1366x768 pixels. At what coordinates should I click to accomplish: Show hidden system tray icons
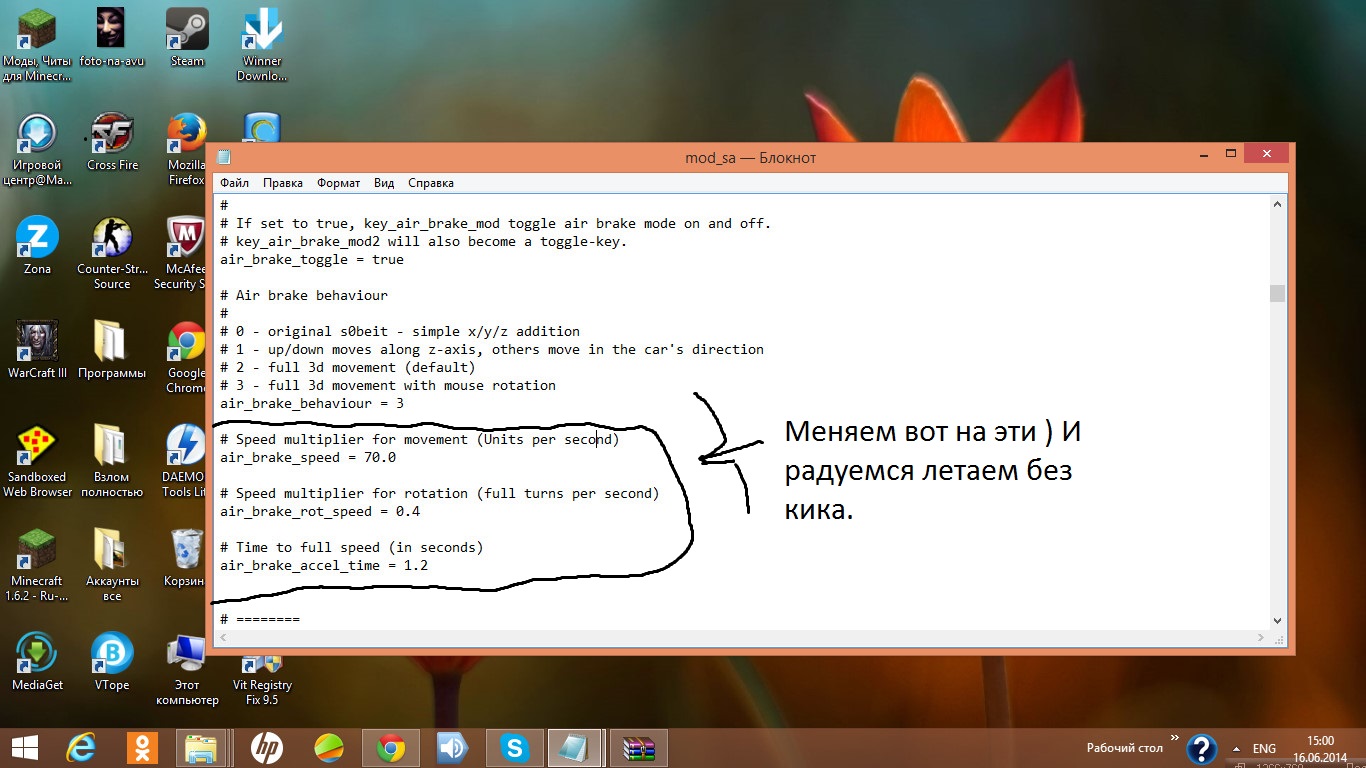tap(1237, 749)
